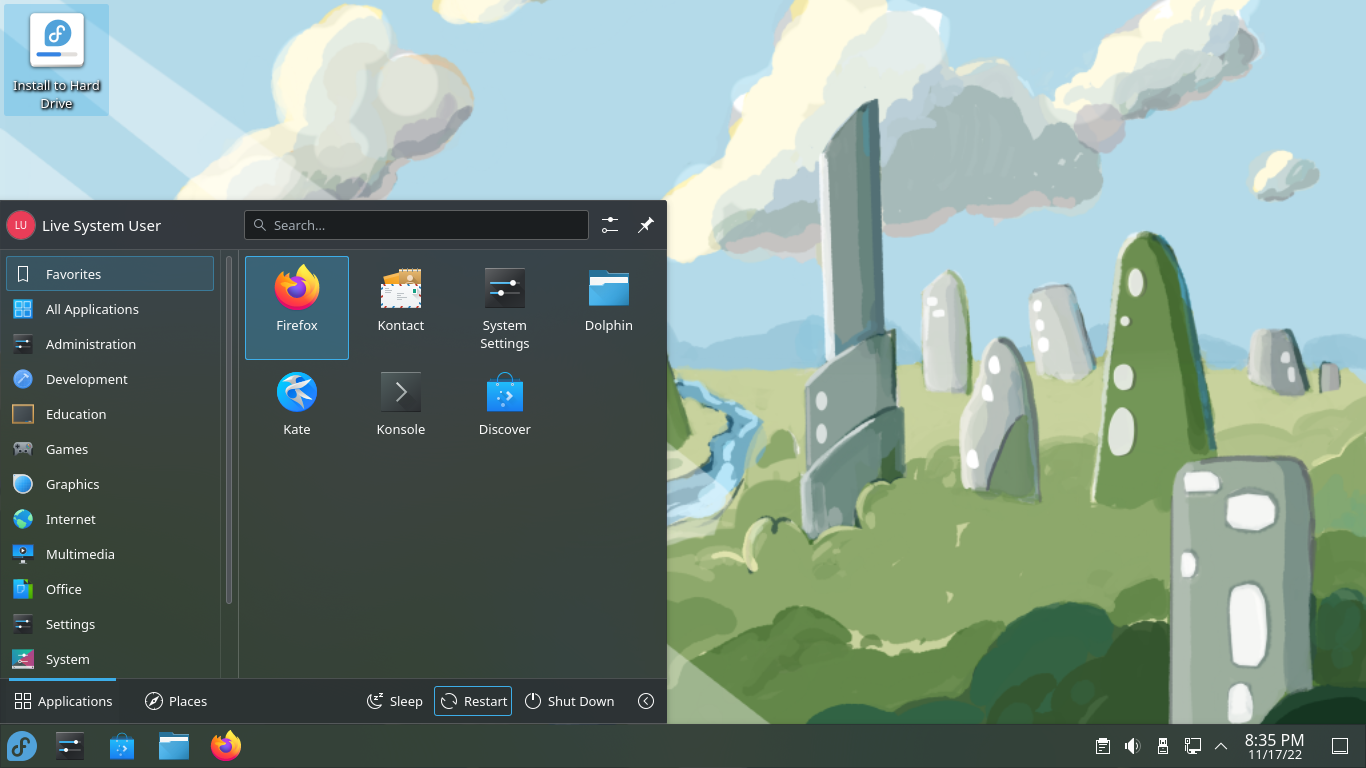This screenshot has height=768, width=1366.
Task: Open System Settings from the taskbar
Action: (70, 746)
